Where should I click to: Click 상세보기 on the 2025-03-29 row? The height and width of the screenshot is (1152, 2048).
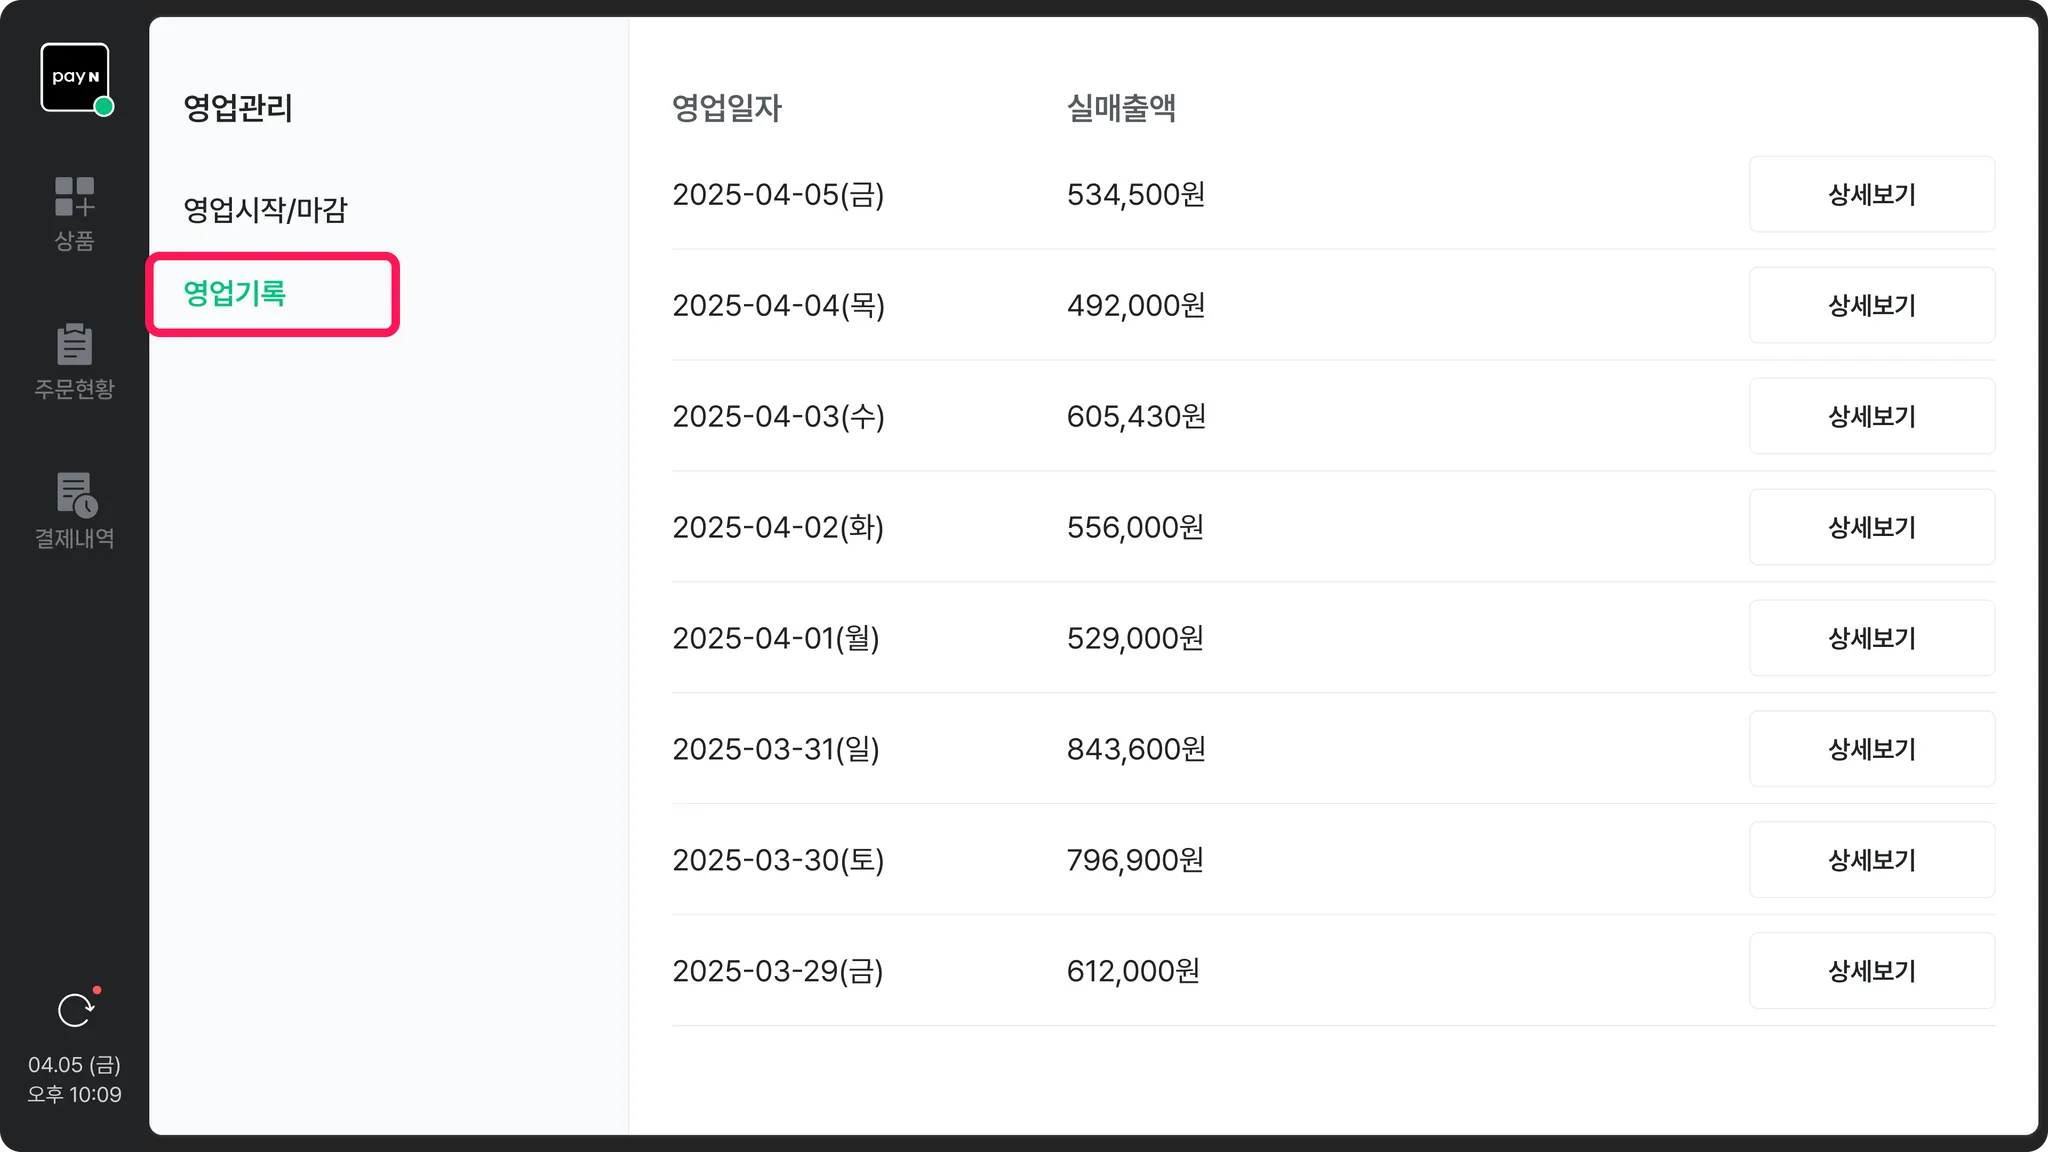coord(1871,971)
